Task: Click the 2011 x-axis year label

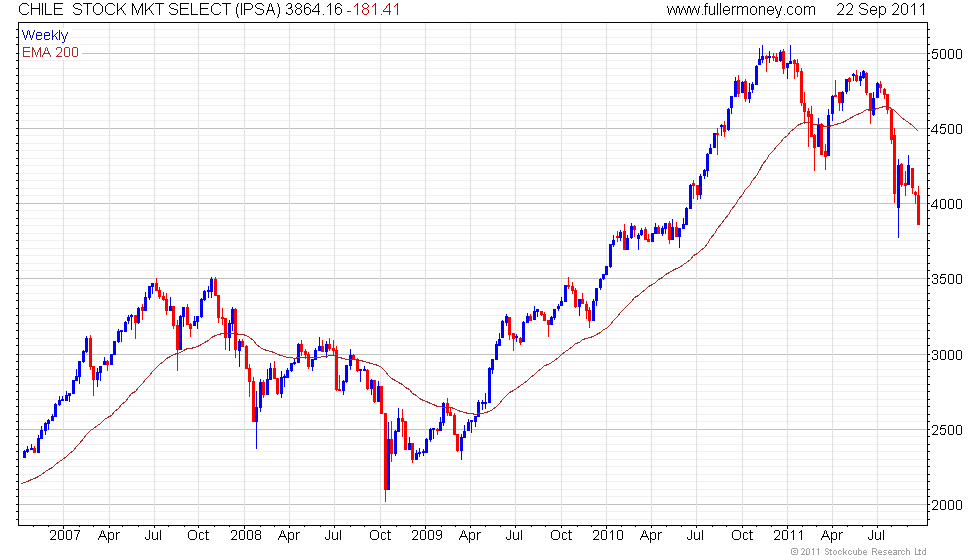Action: click(x=788, y=536)
